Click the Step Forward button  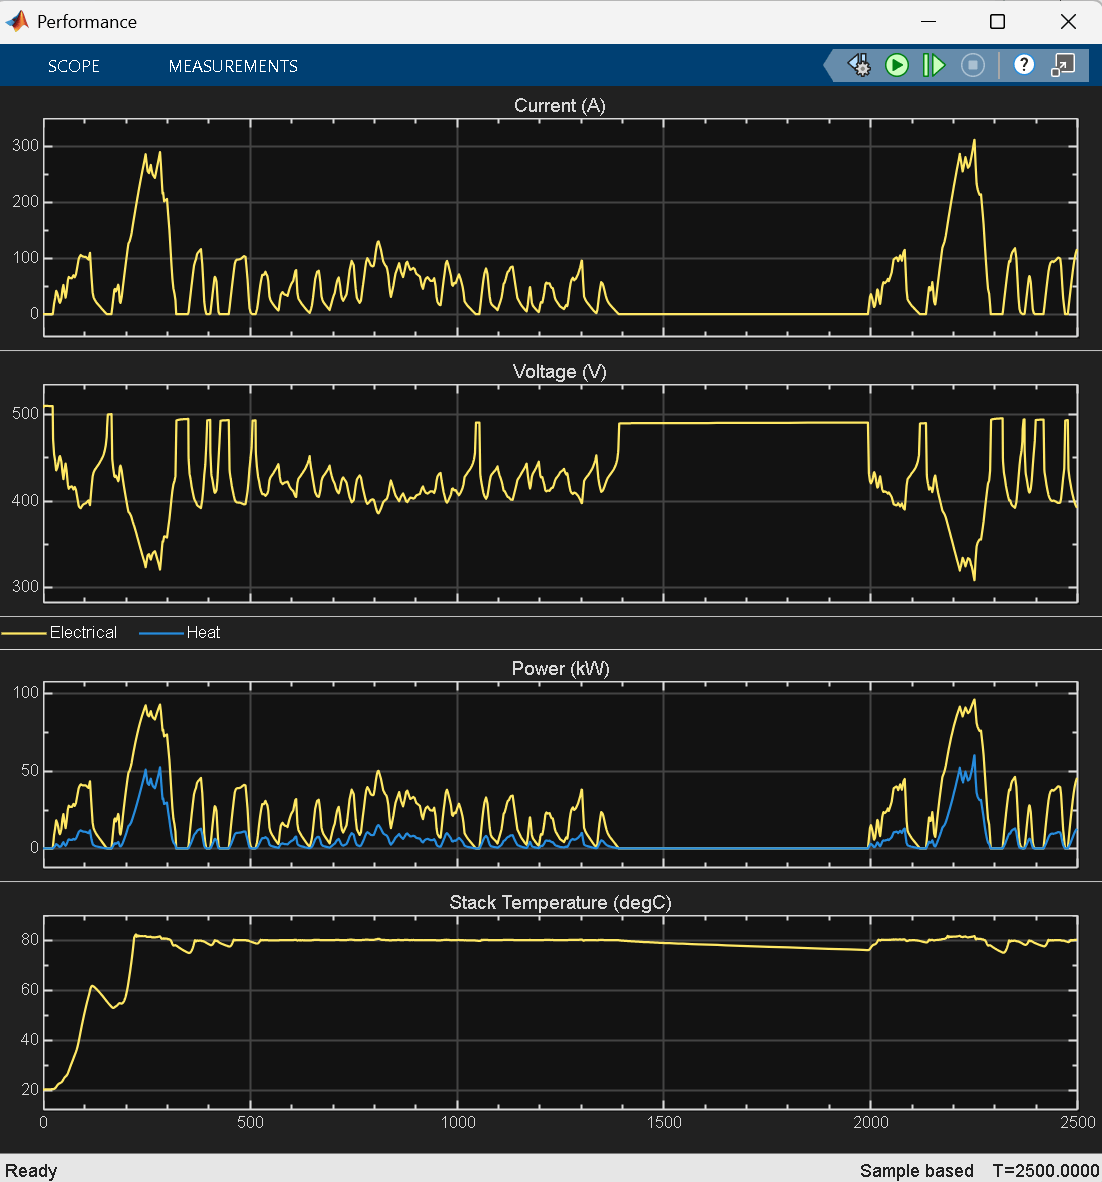pyautogui.click(x=933, y=66)
